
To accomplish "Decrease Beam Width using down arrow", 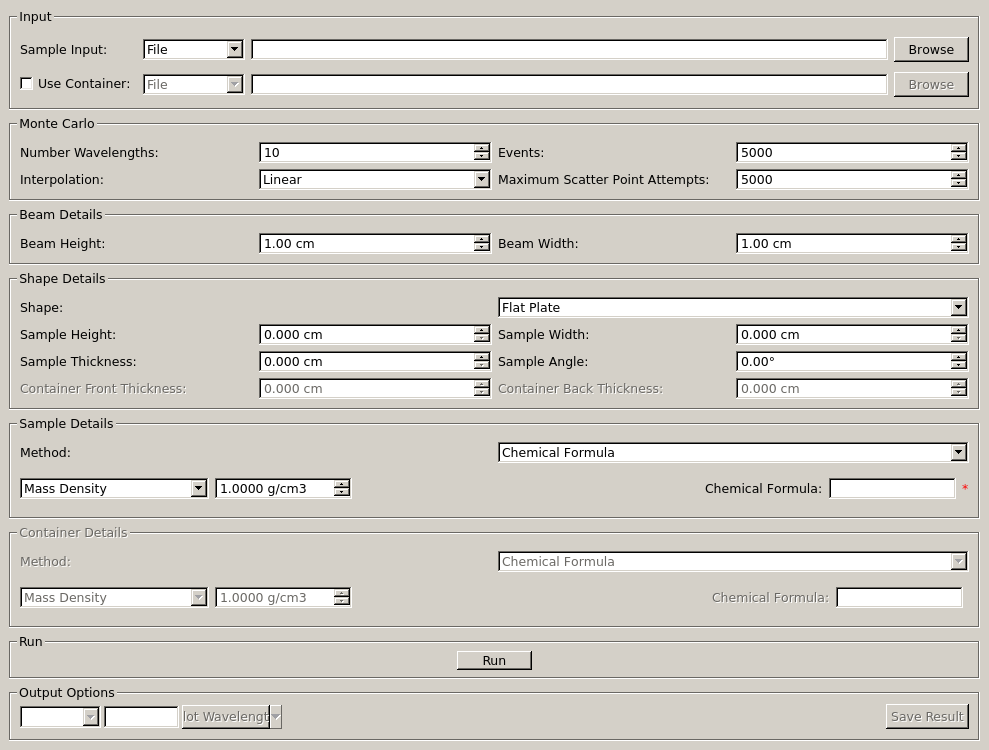I will tap(959, 248).
